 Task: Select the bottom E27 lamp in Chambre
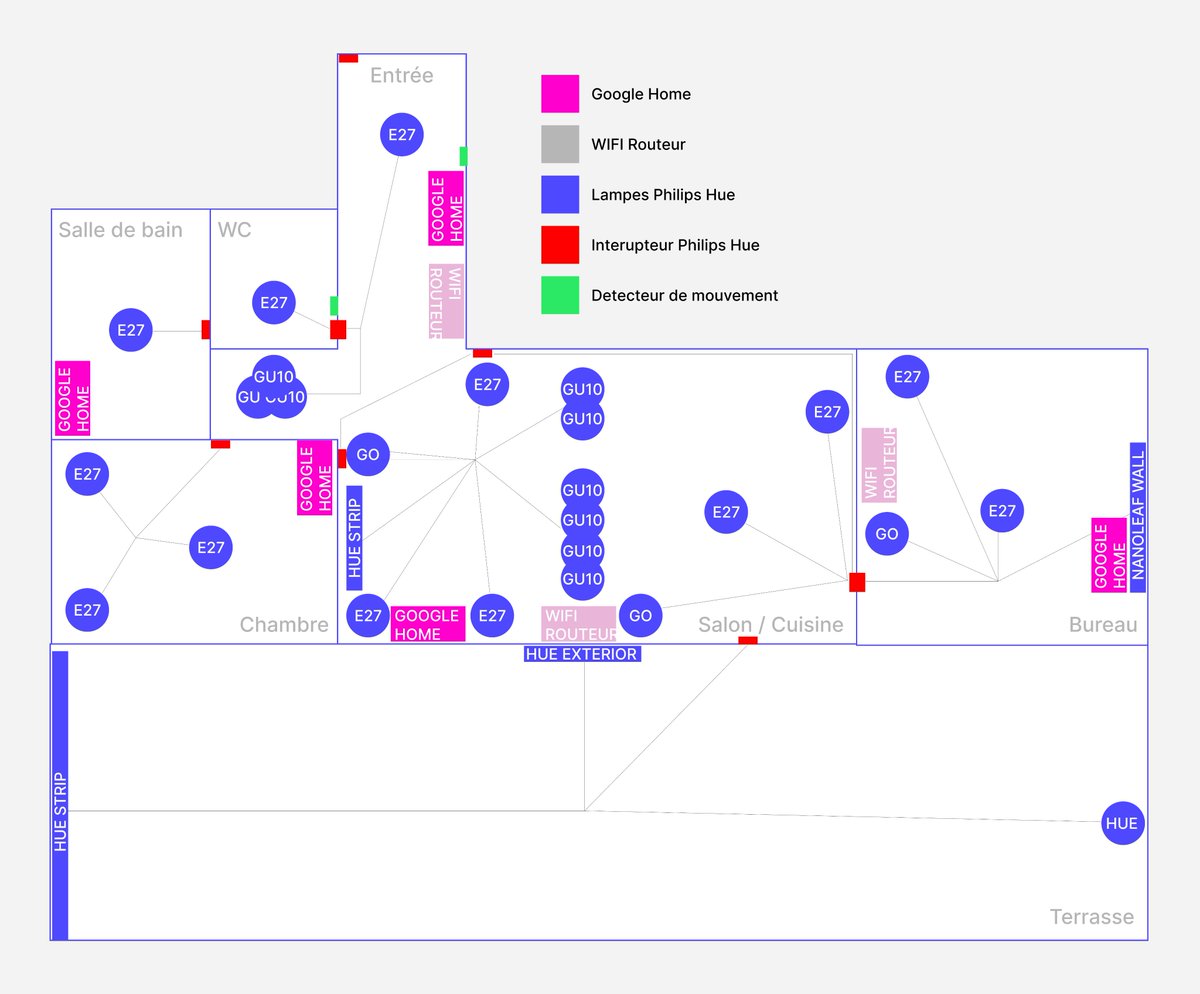pos(87,610)
